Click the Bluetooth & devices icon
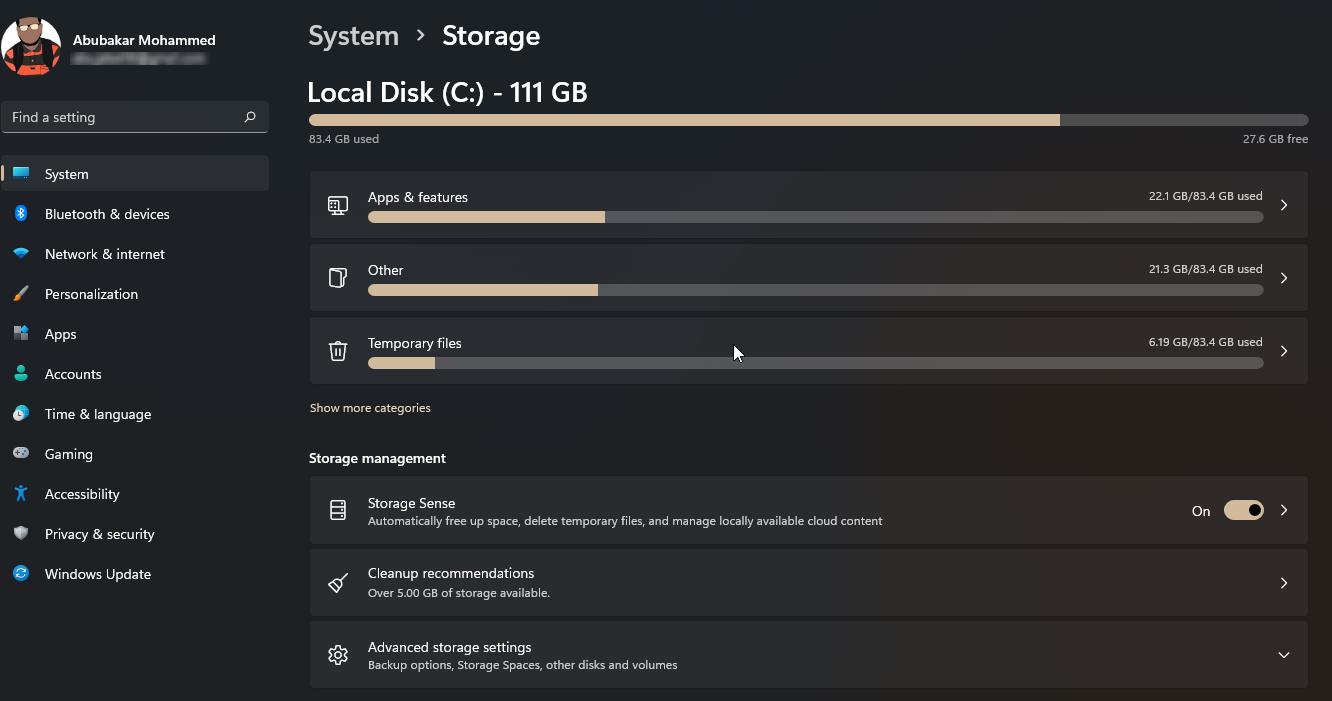Viewport: 1332px width, 701px height. pos(21,214)
